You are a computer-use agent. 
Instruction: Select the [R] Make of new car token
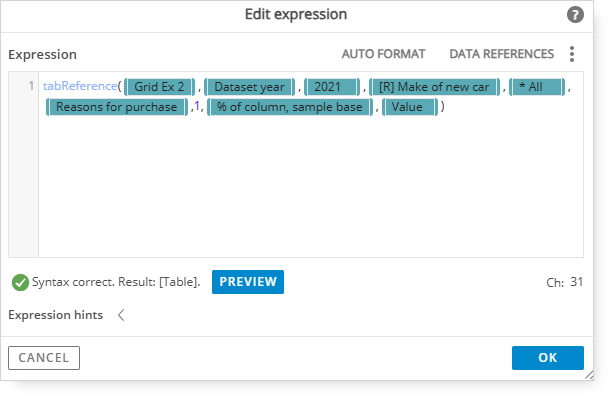434,87
